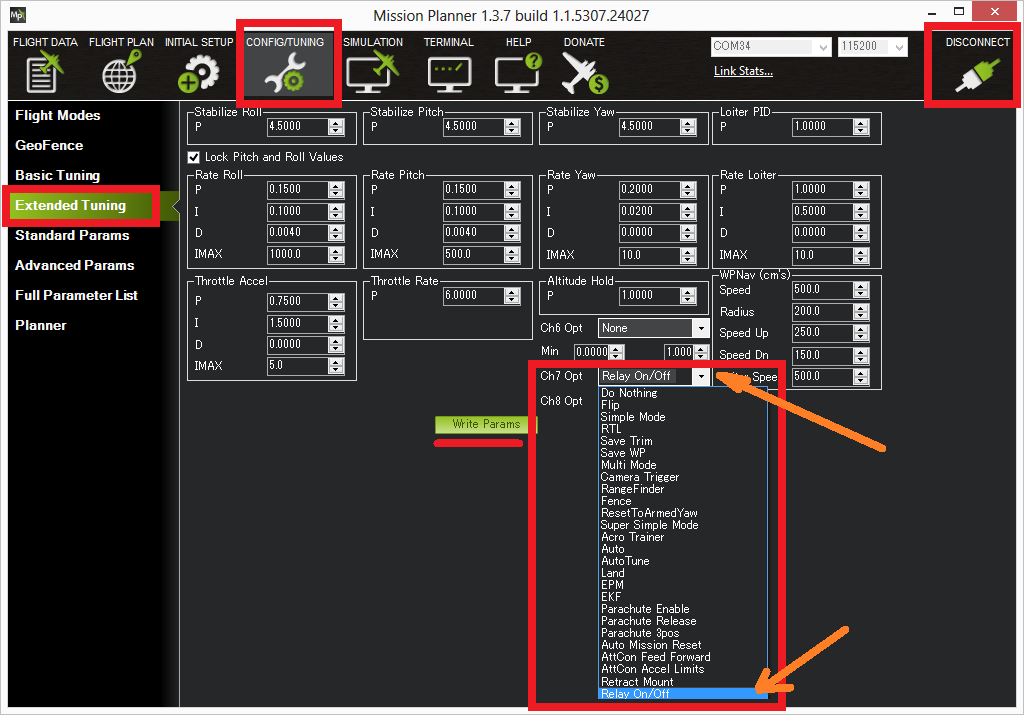Click the Donate airplane icon
Screen dimensions: 1024x717
(584, 68)
